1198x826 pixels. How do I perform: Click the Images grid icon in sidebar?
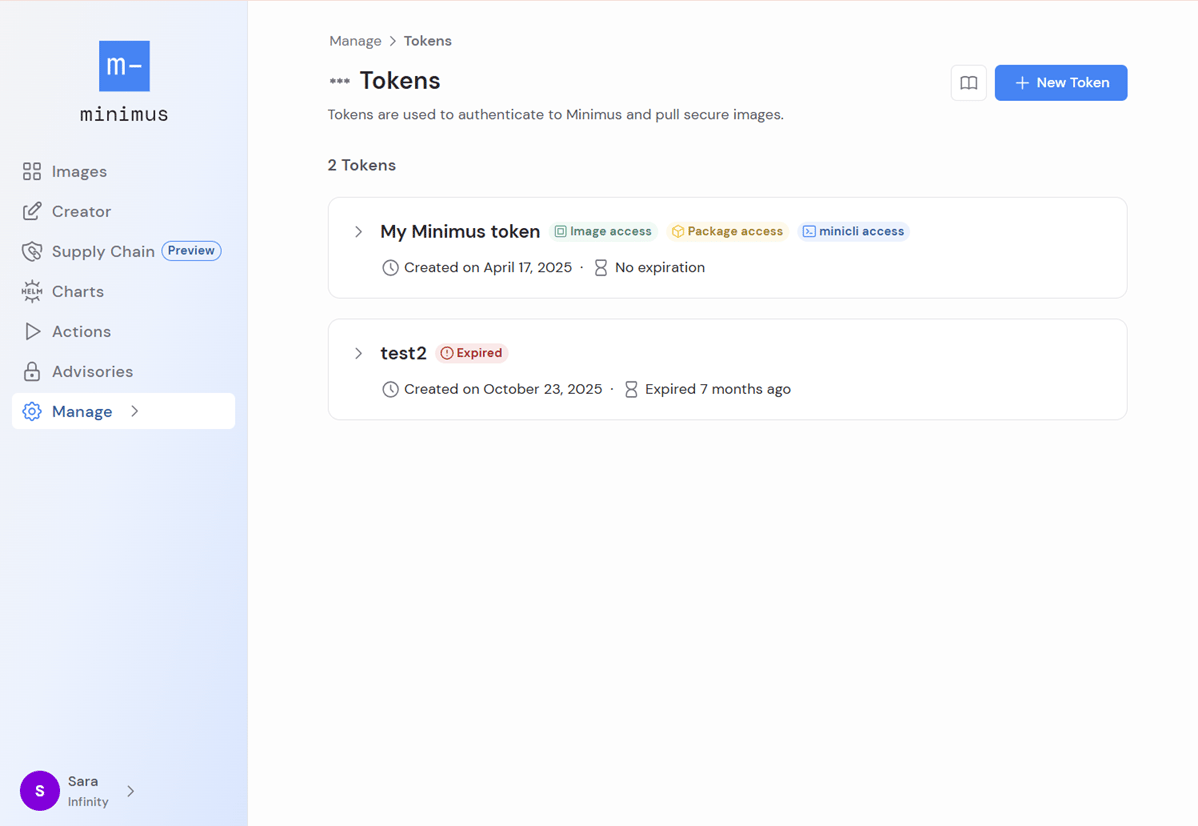(x=31, y=171)
